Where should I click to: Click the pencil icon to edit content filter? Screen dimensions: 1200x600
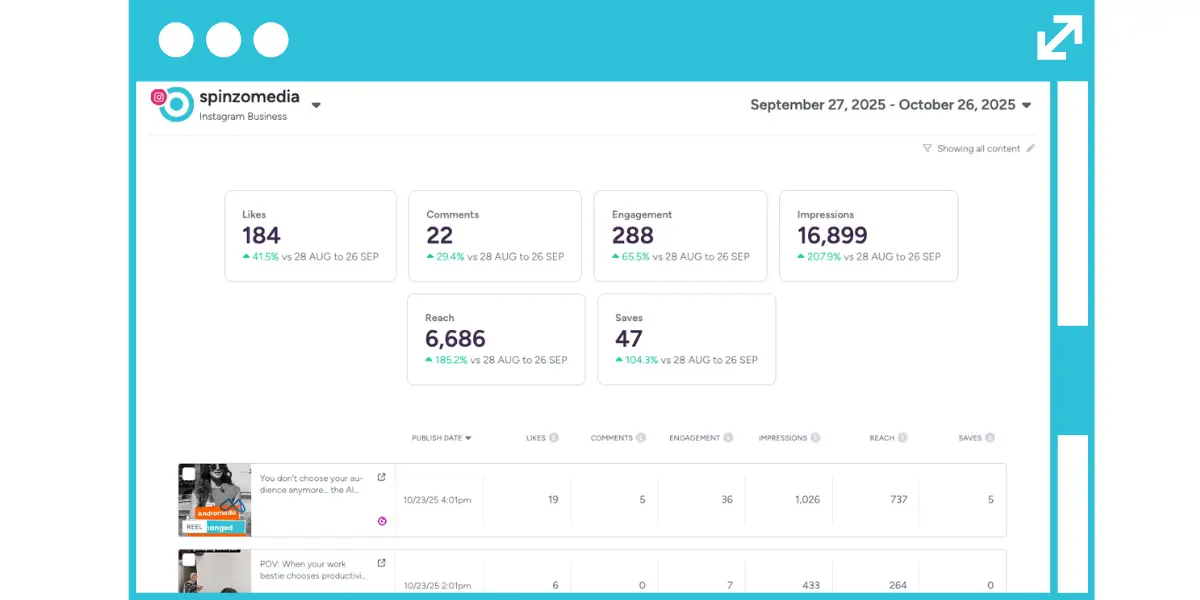click(x=1030, y=149)
